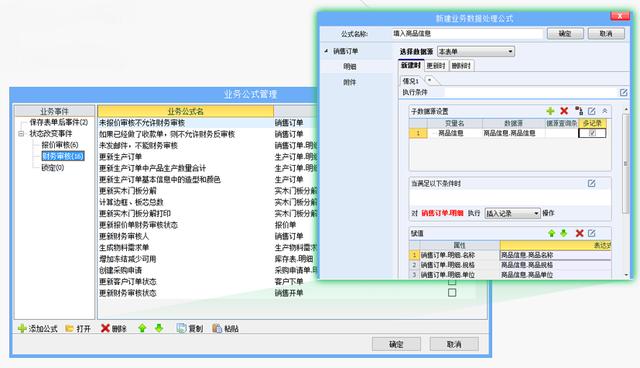
Task: Click attribute cell 销售订单.明细.规格
Action: coord(460,265)
